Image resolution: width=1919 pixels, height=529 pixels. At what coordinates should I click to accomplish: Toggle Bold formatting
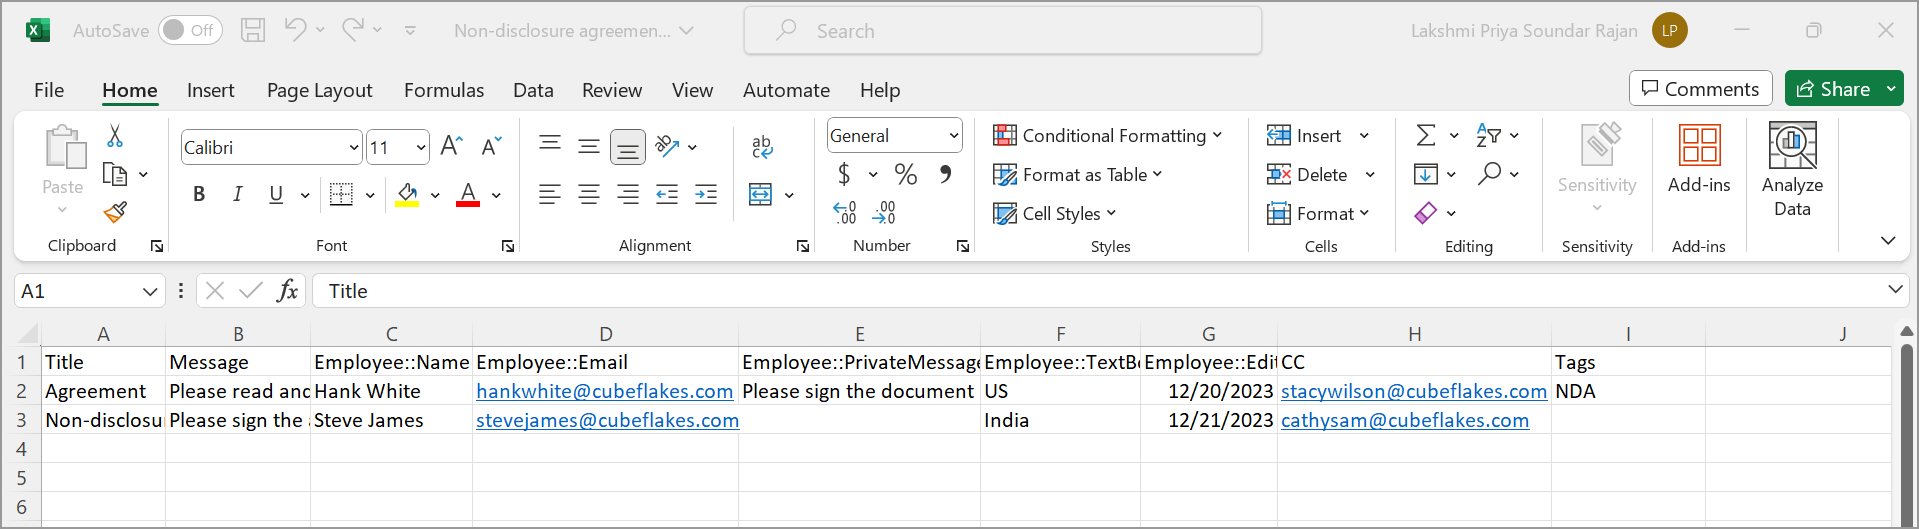pyautogui.click(x=199, y=194)
